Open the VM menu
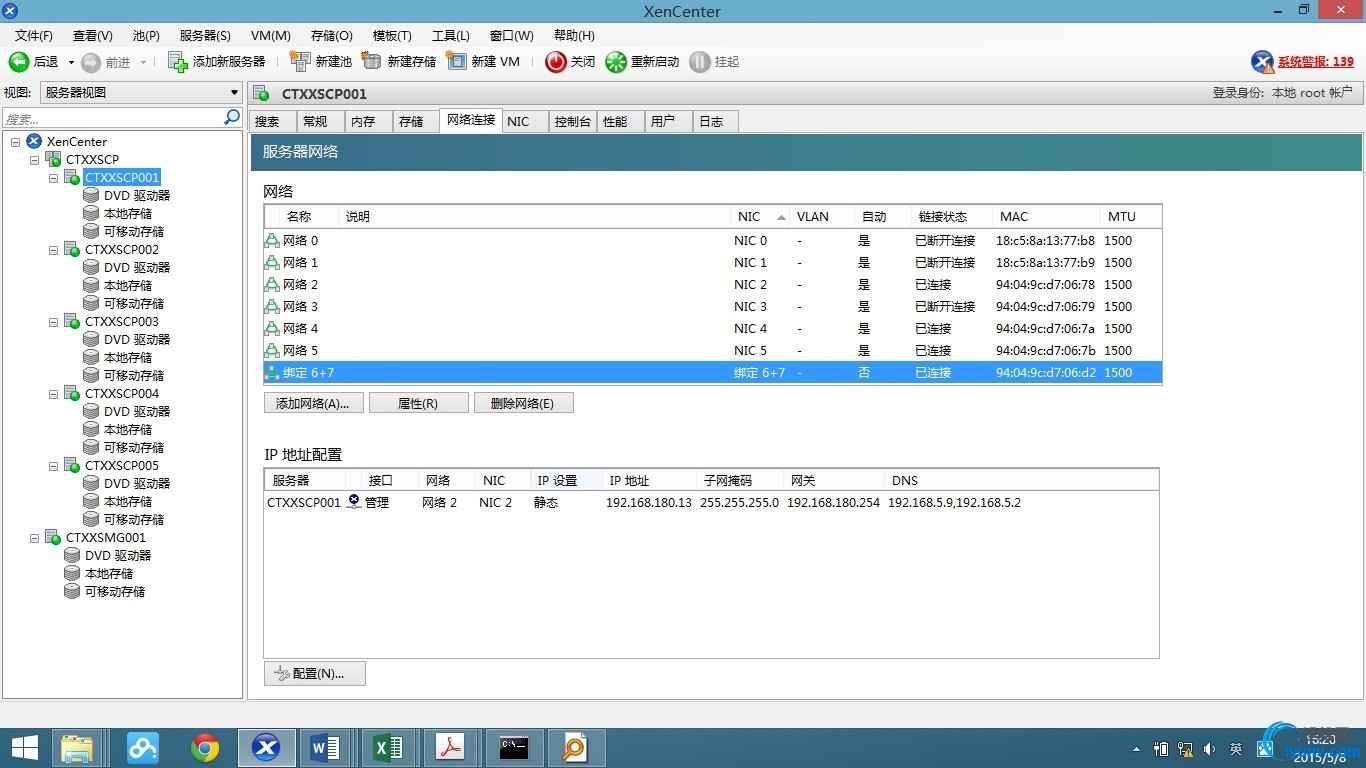This screenshot has width=1366, height=768. point(271,36)
